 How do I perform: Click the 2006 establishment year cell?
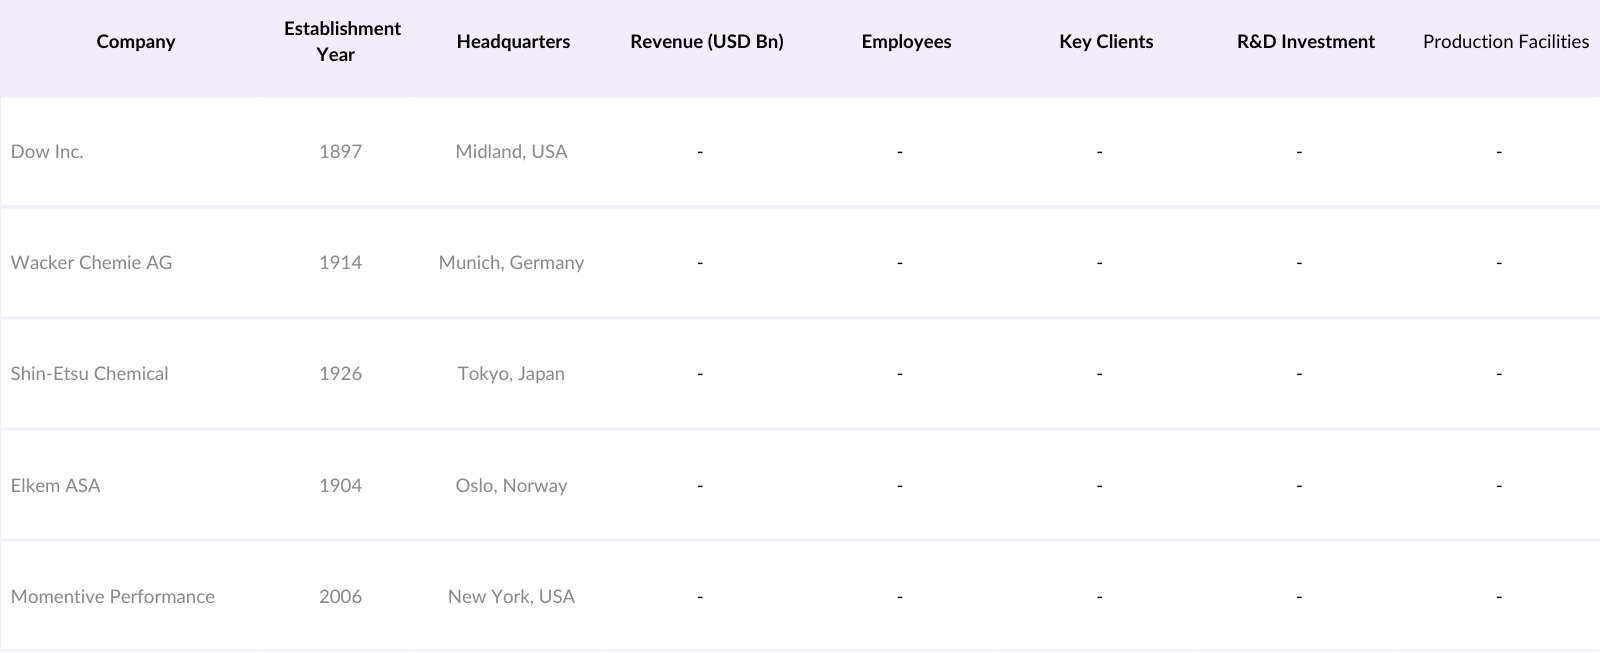(x=340, y=597)
